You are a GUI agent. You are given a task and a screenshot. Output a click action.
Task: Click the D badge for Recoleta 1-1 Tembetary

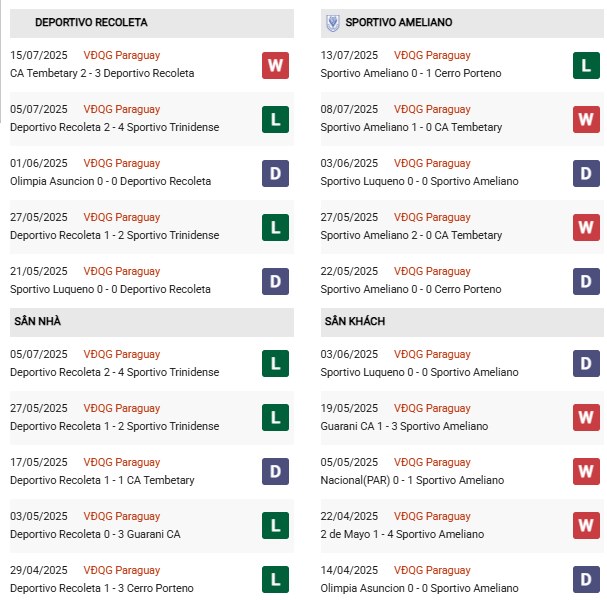click(x=275, y=471)
